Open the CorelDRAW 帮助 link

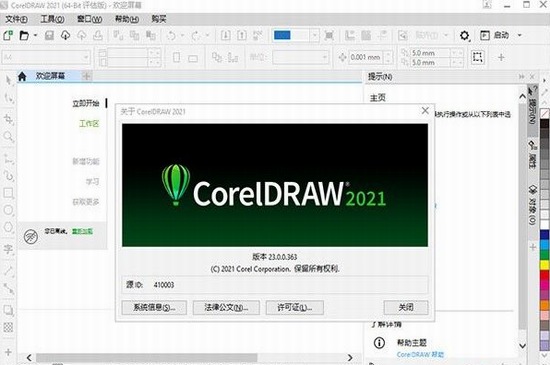[x=420, y=354]
